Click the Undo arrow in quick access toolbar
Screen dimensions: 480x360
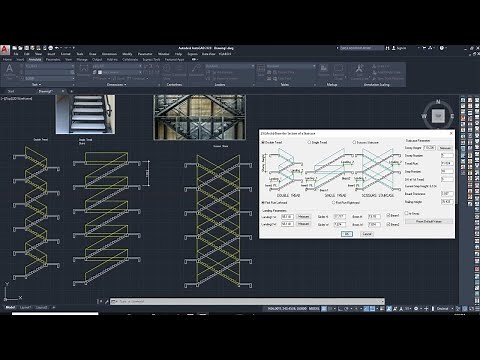(x=57, y=48)
